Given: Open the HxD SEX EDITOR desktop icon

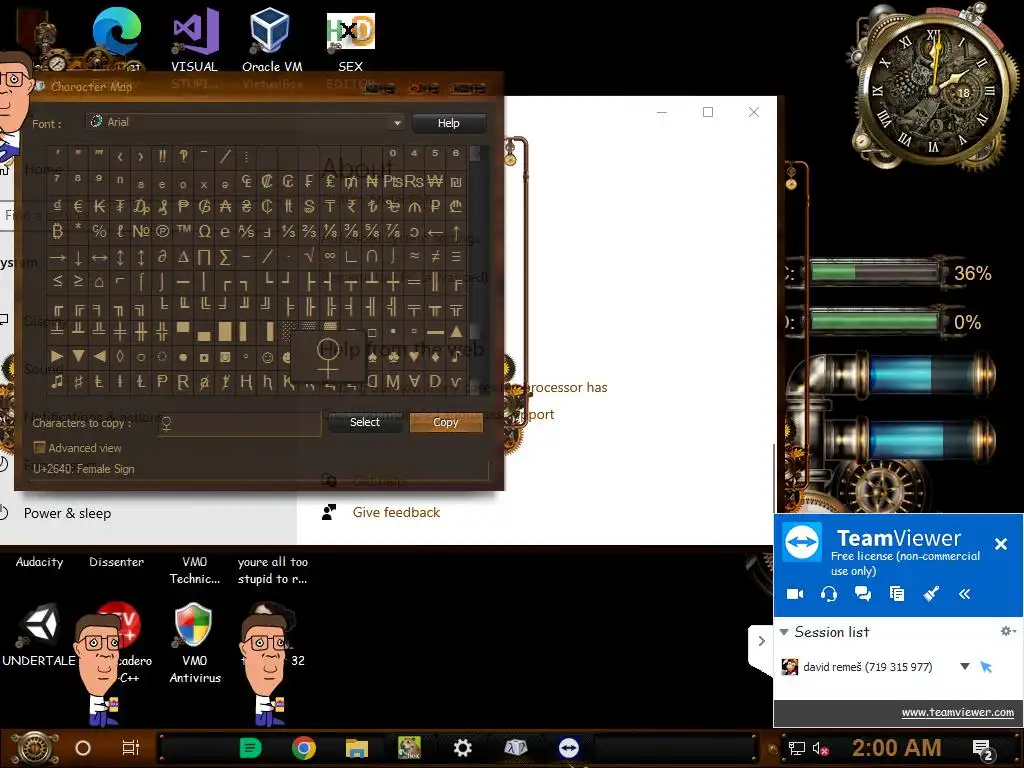Looking at the screenshot, I should pyautogui.click(x=351, y=32).
